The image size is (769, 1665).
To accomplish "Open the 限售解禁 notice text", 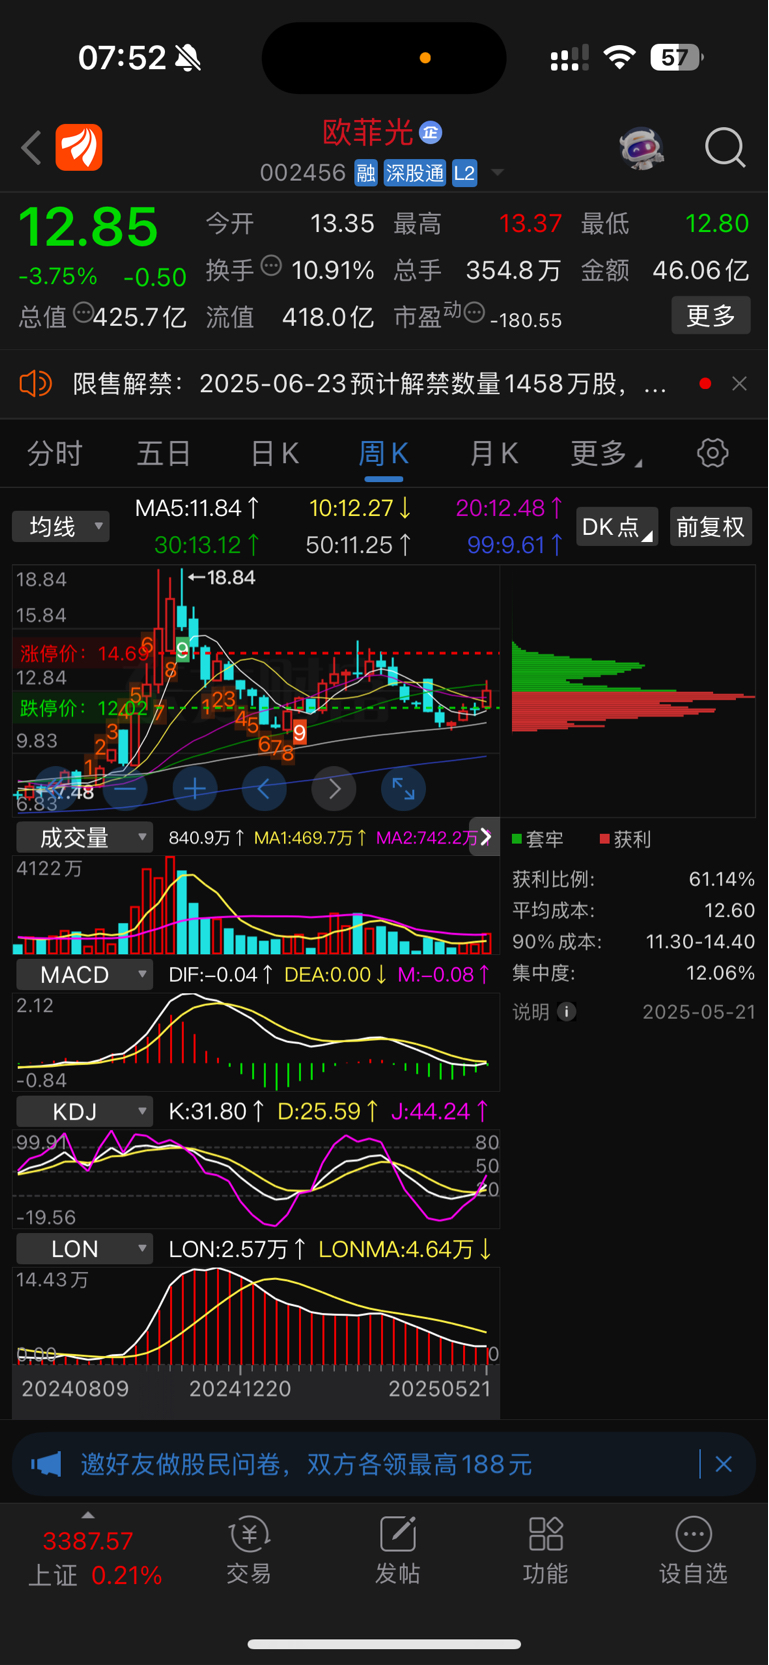I will [x=370, y=383].
